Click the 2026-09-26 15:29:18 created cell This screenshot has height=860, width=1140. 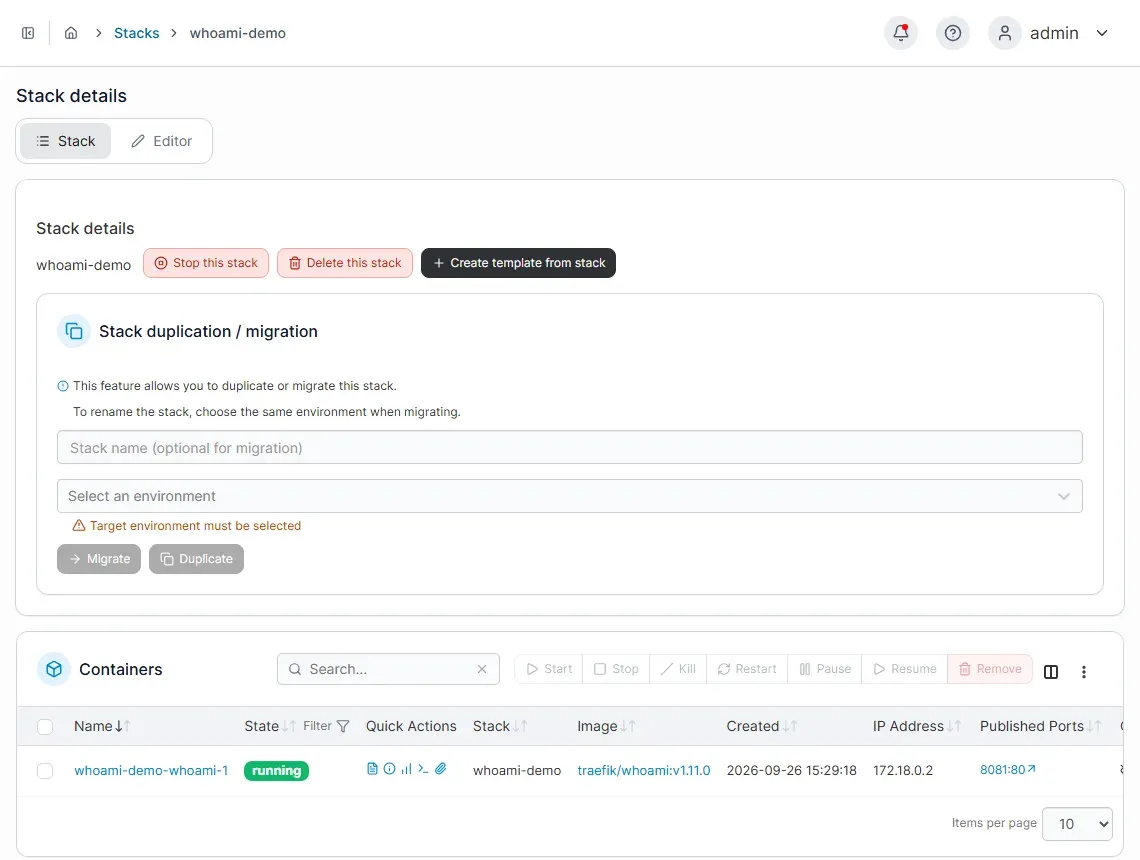(x=791, y=771)
